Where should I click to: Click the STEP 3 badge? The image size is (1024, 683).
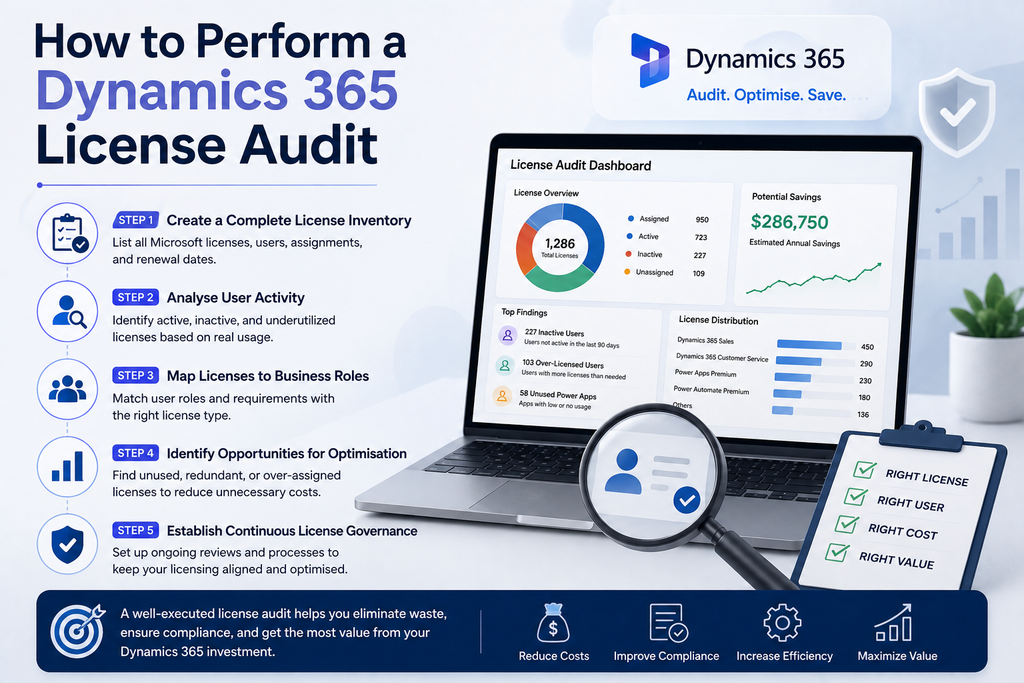click(135, 375)
